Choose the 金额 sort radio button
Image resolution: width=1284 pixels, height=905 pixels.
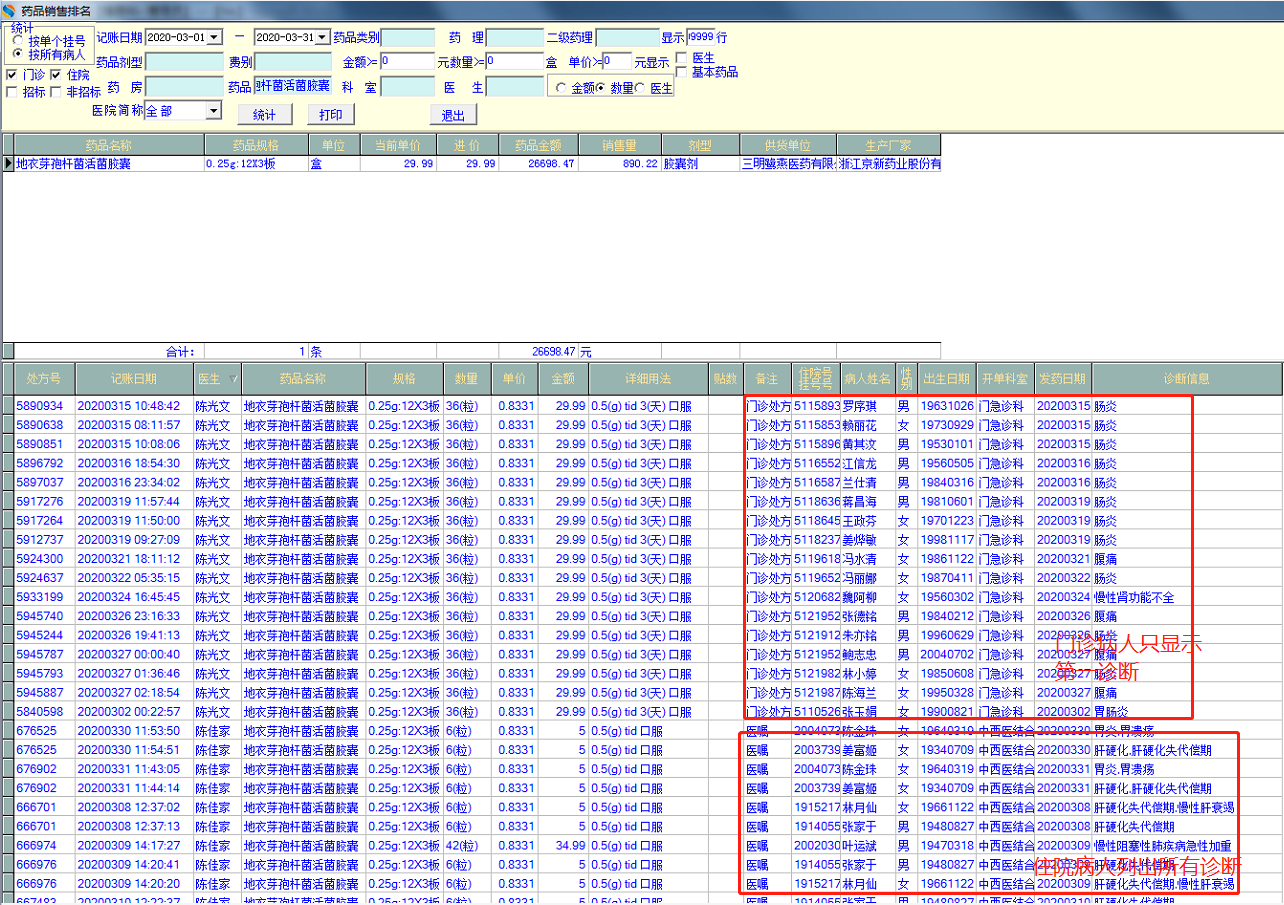pyautogui.click(x=561, y=89)
